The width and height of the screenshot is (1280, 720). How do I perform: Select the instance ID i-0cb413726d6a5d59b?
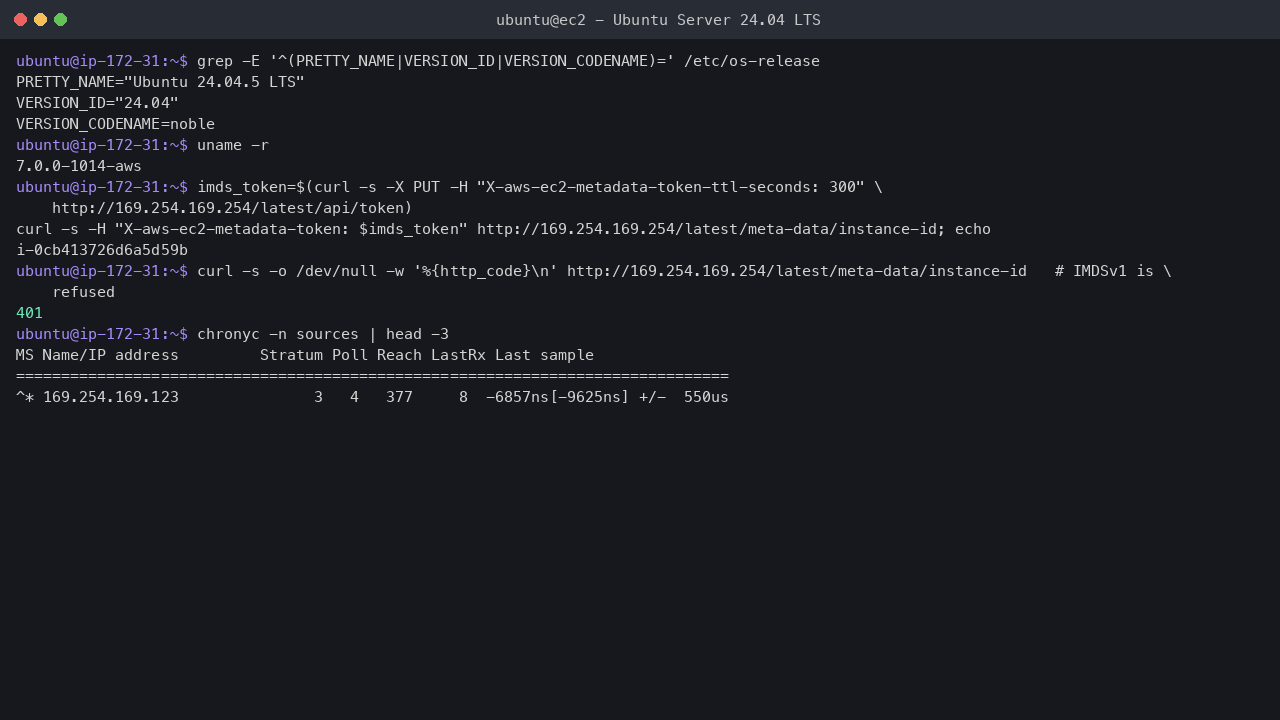click(x=102, y=250)
